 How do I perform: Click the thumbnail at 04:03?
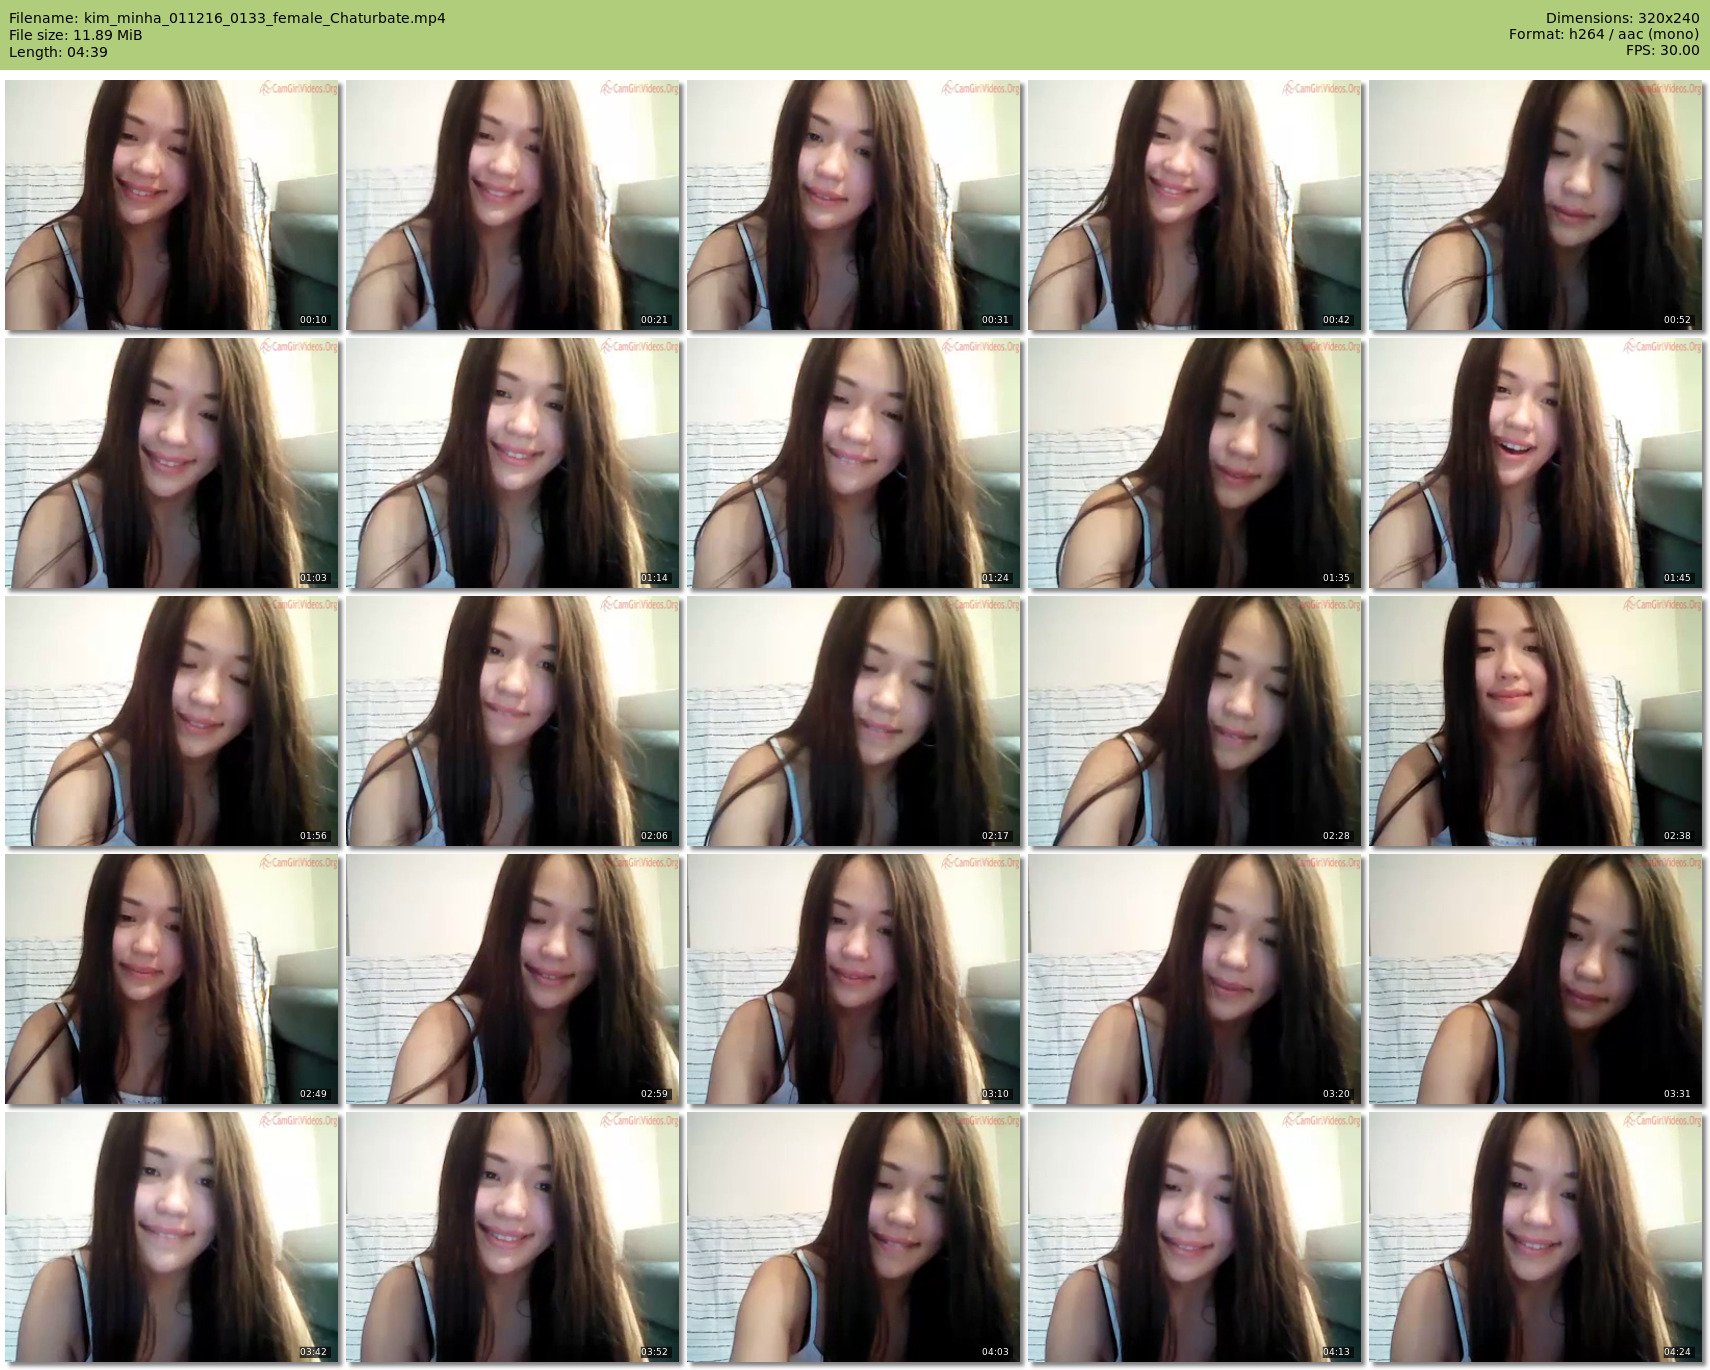coord(854,1237)
